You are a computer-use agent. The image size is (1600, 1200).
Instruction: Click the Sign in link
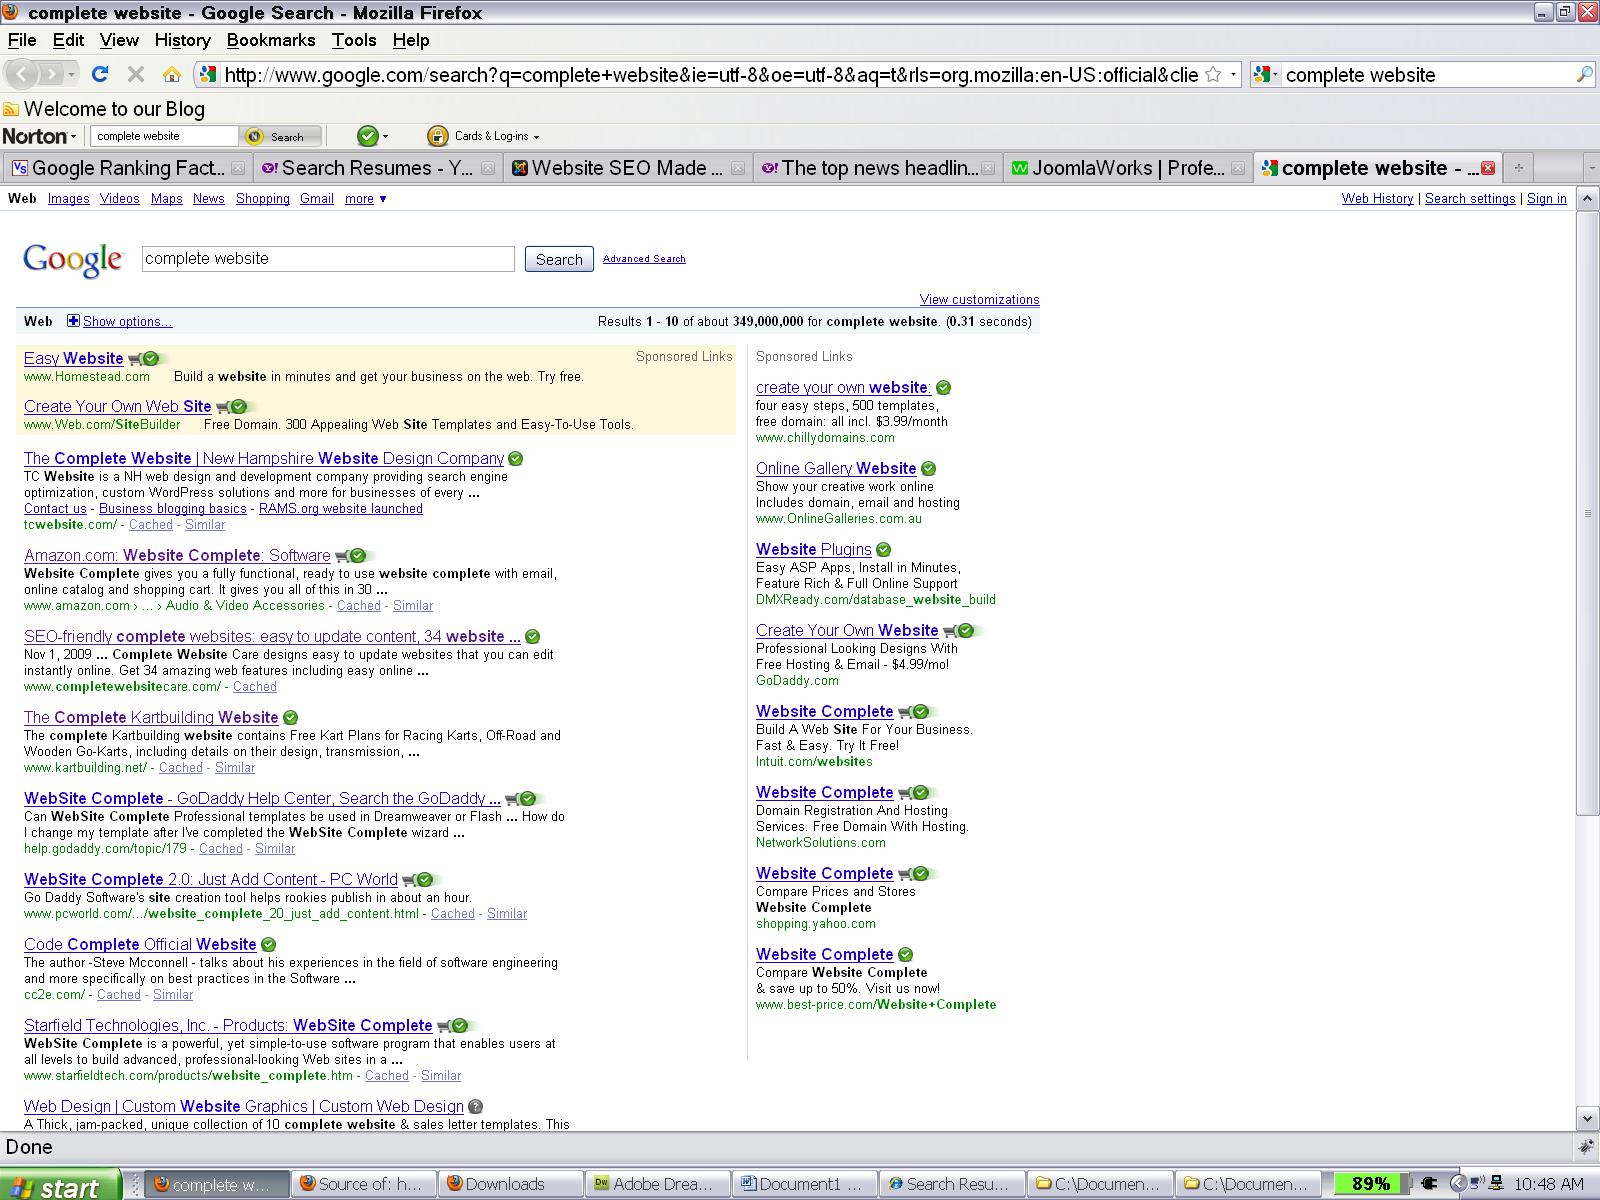(x=1546, y=199)
